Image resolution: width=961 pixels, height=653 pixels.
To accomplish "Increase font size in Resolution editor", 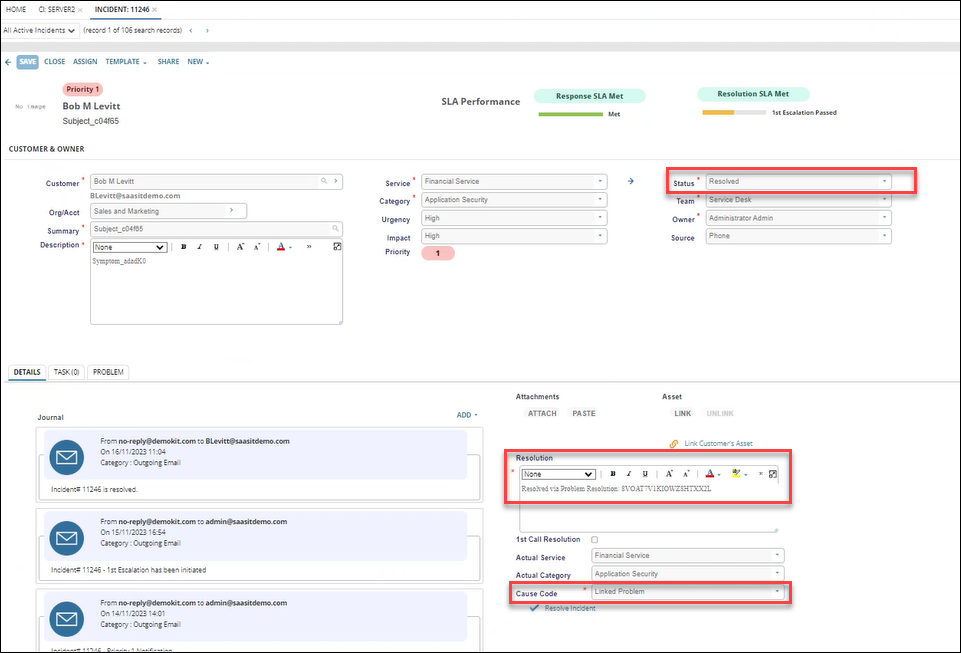I will [669, 474].
